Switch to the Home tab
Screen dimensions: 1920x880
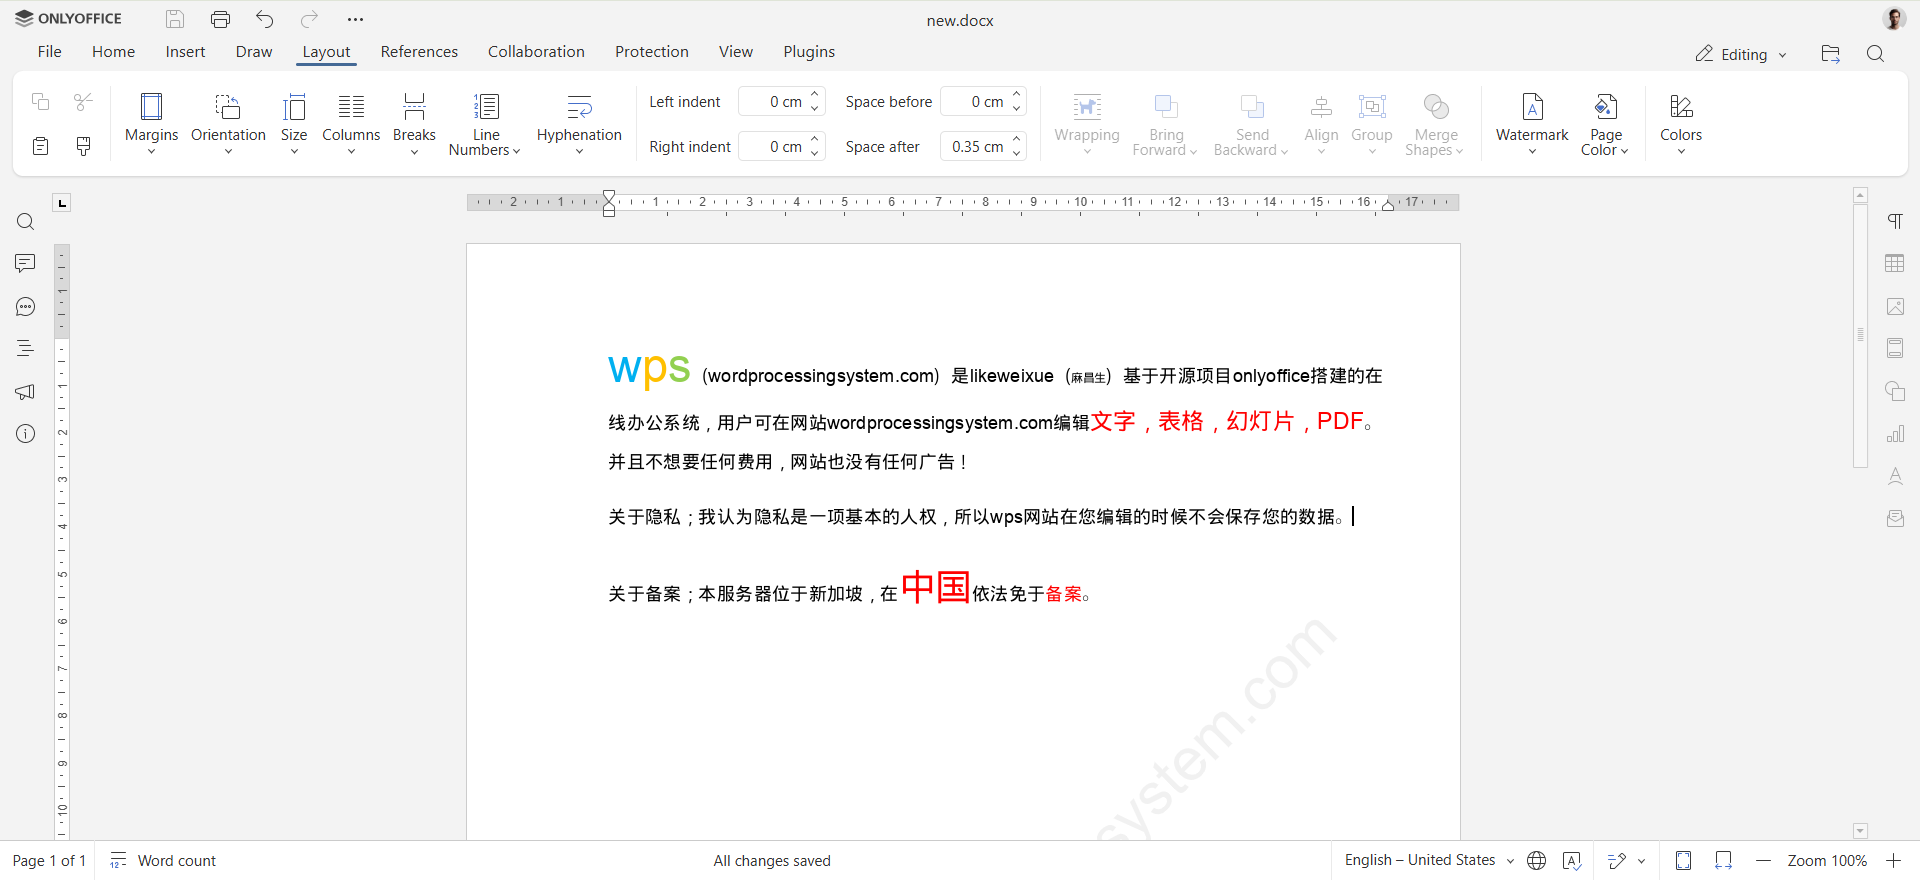113,52
